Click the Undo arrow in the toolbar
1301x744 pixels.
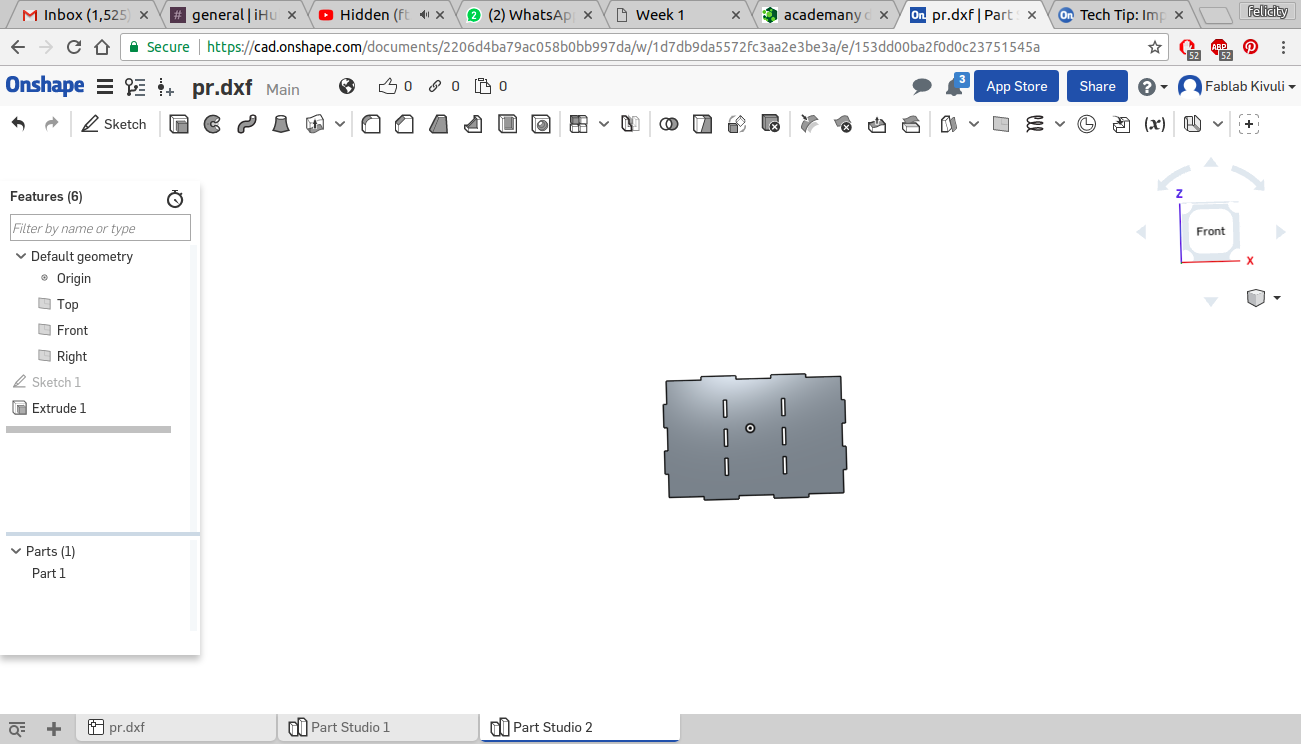click(x=18, y=124)
